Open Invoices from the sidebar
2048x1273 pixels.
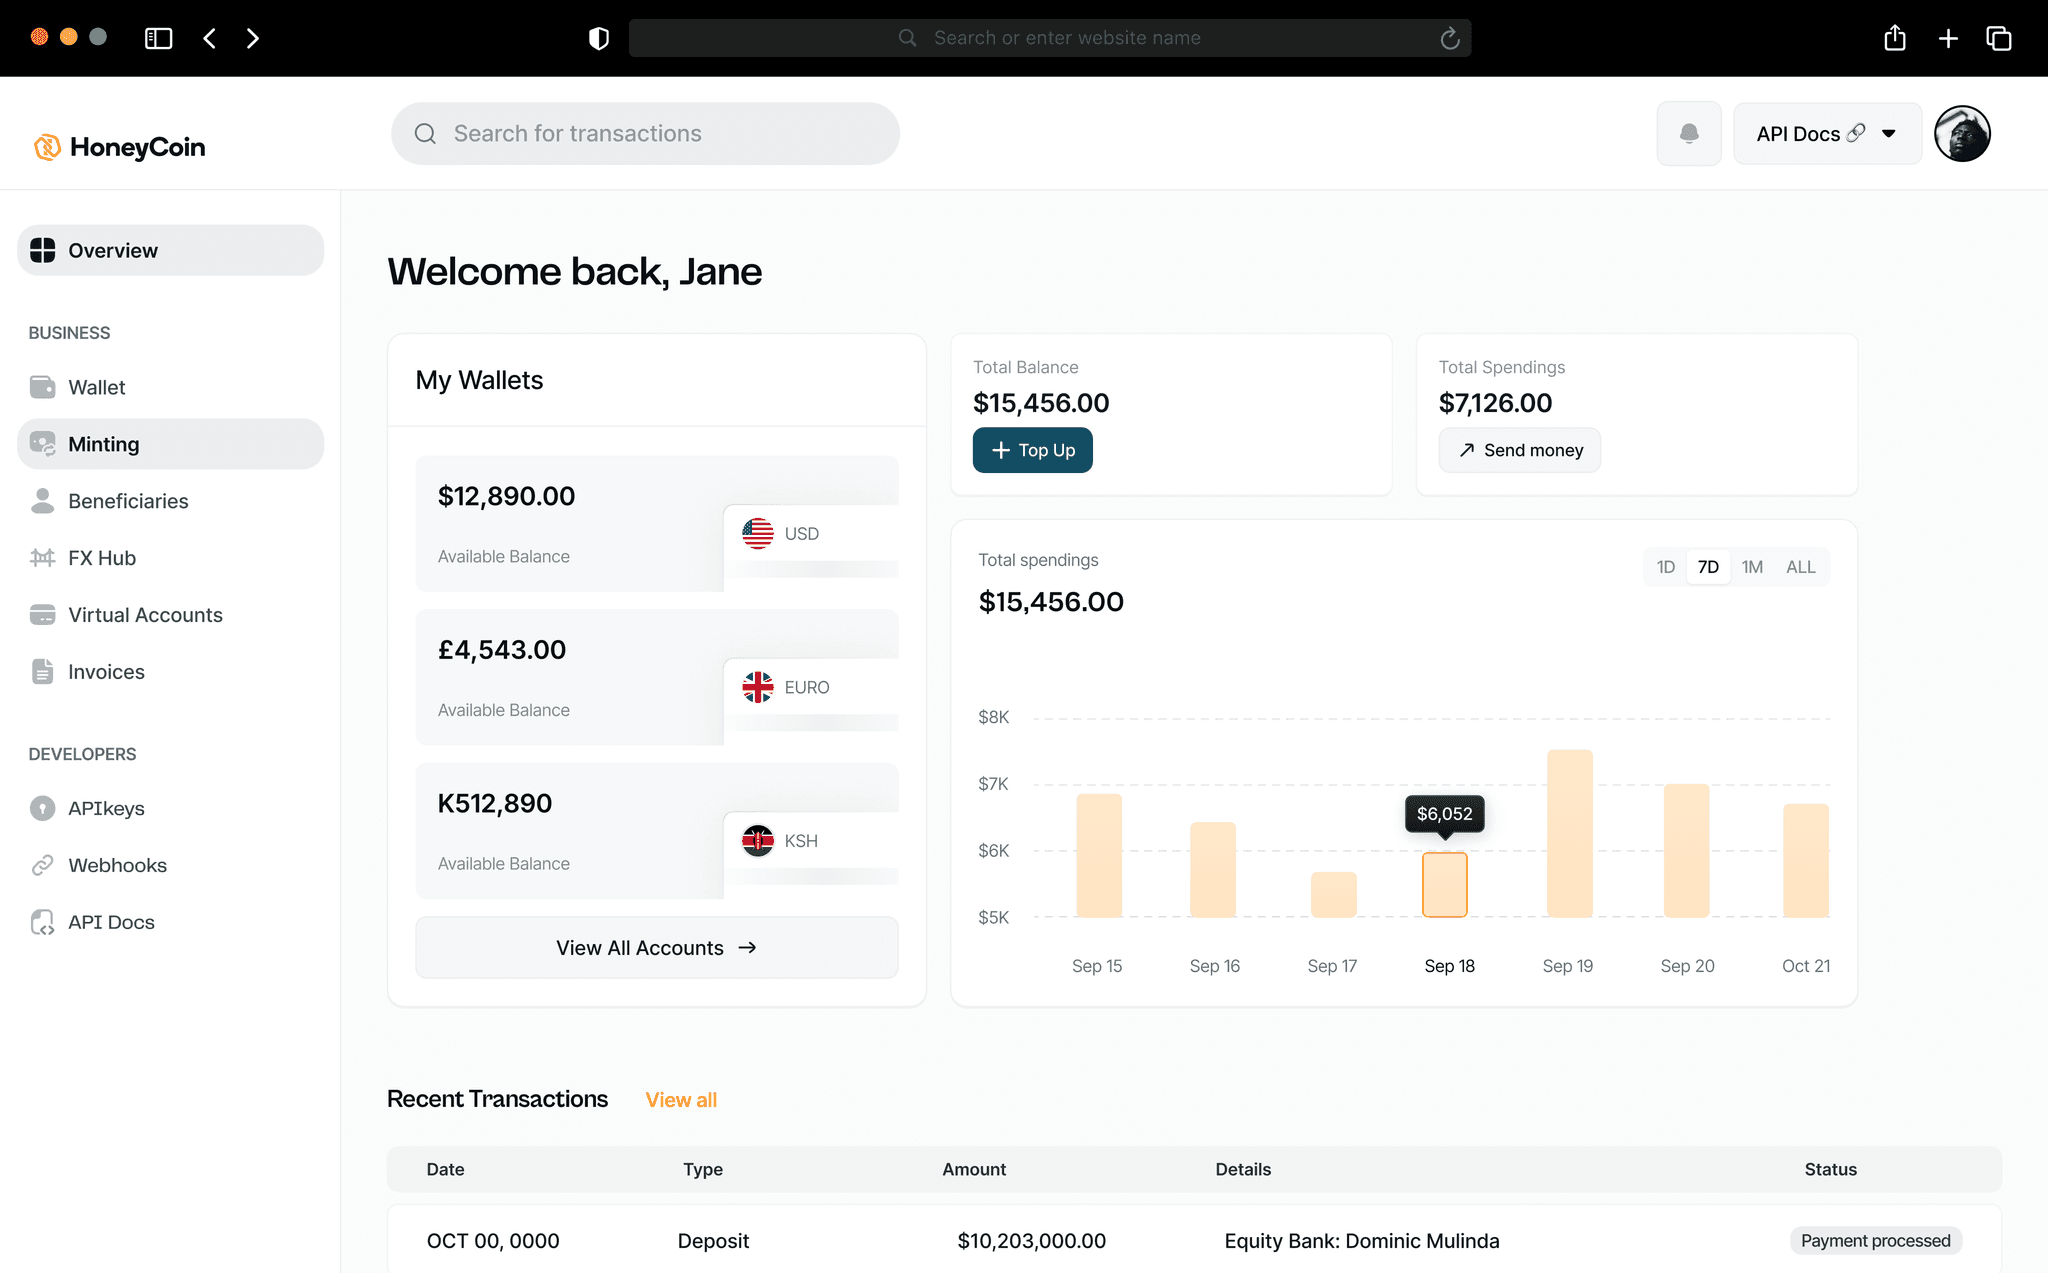click(106, 672)
